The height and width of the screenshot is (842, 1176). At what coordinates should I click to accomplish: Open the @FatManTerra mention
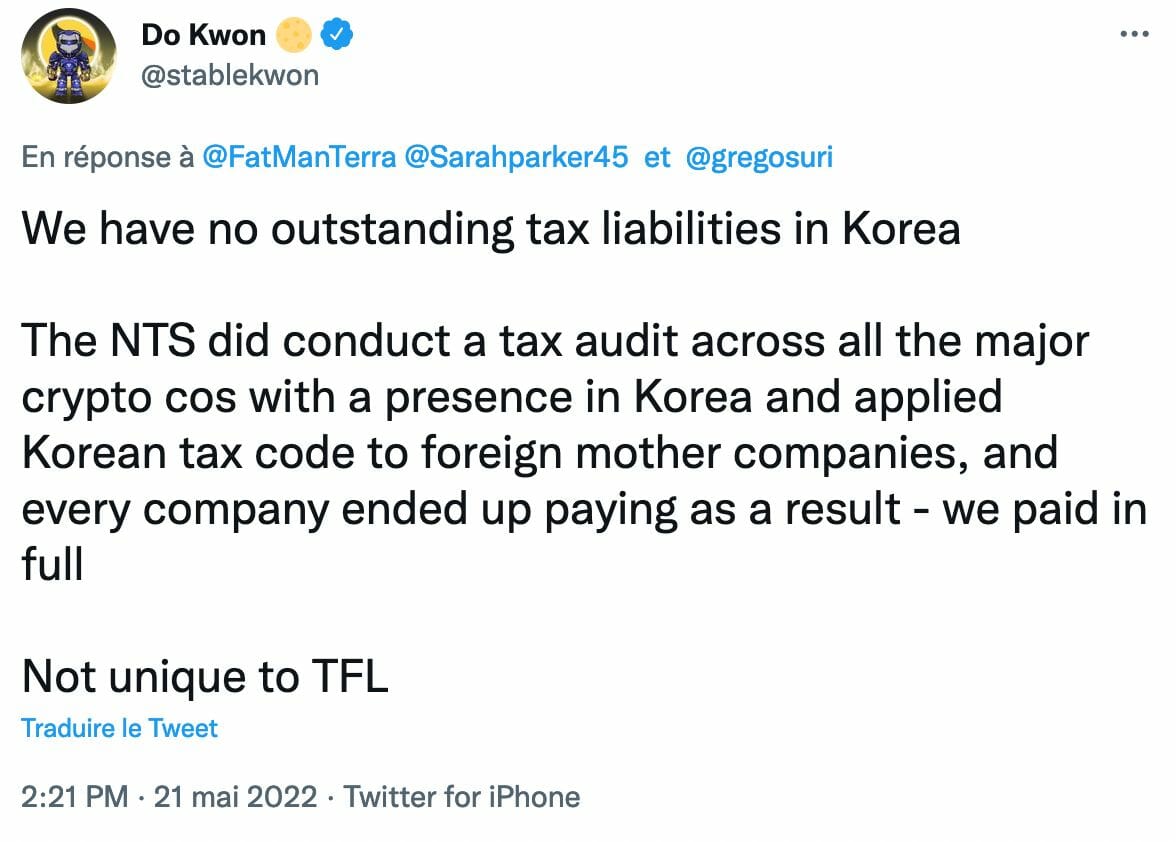[x=298, y=158]
